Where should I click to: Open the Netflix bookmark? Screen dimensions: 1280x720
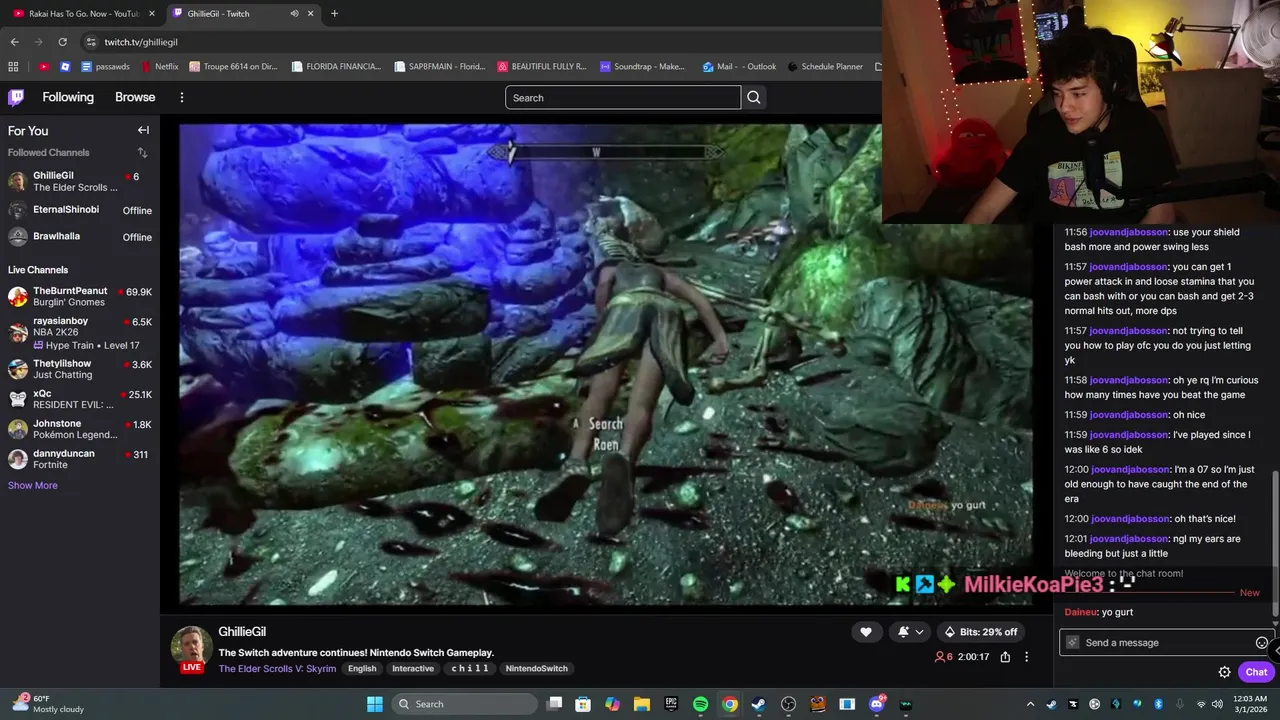[160, 67]
